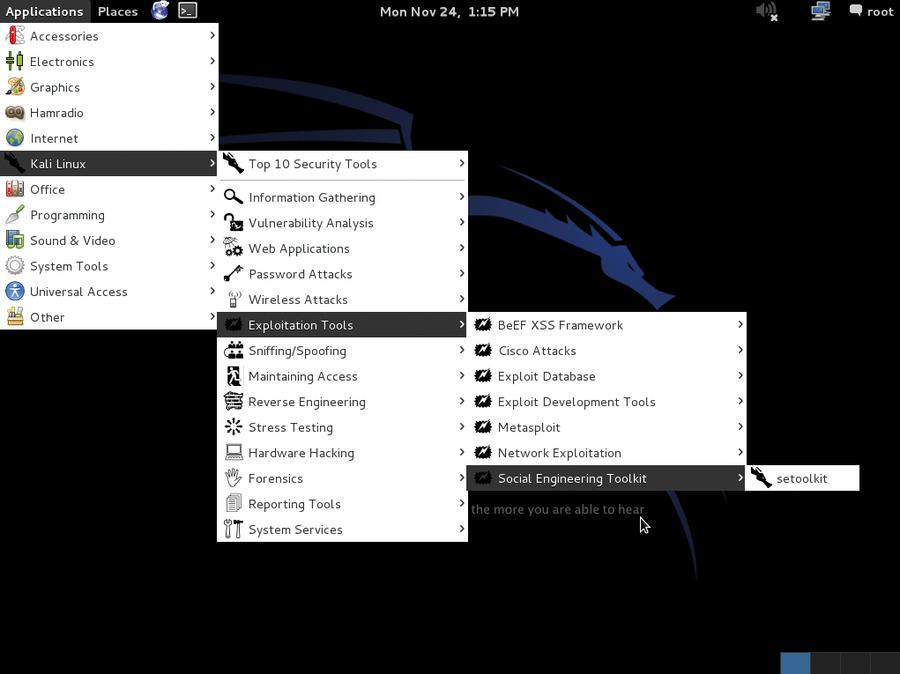Expand the Cisco Attacks submenu arrow

(740, 350)
